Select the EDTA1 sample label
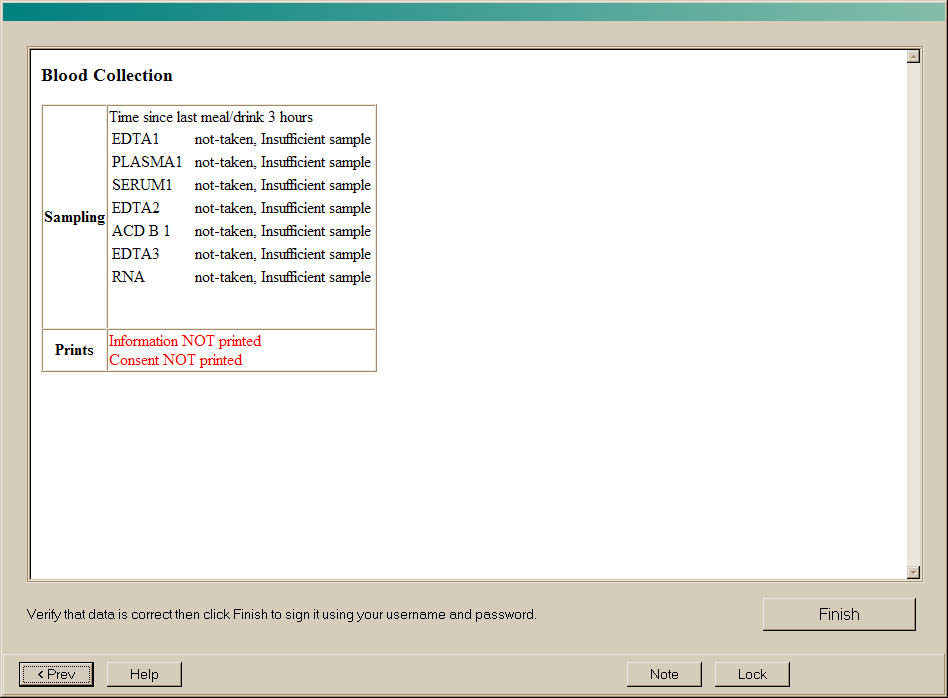 click(135, 140)
